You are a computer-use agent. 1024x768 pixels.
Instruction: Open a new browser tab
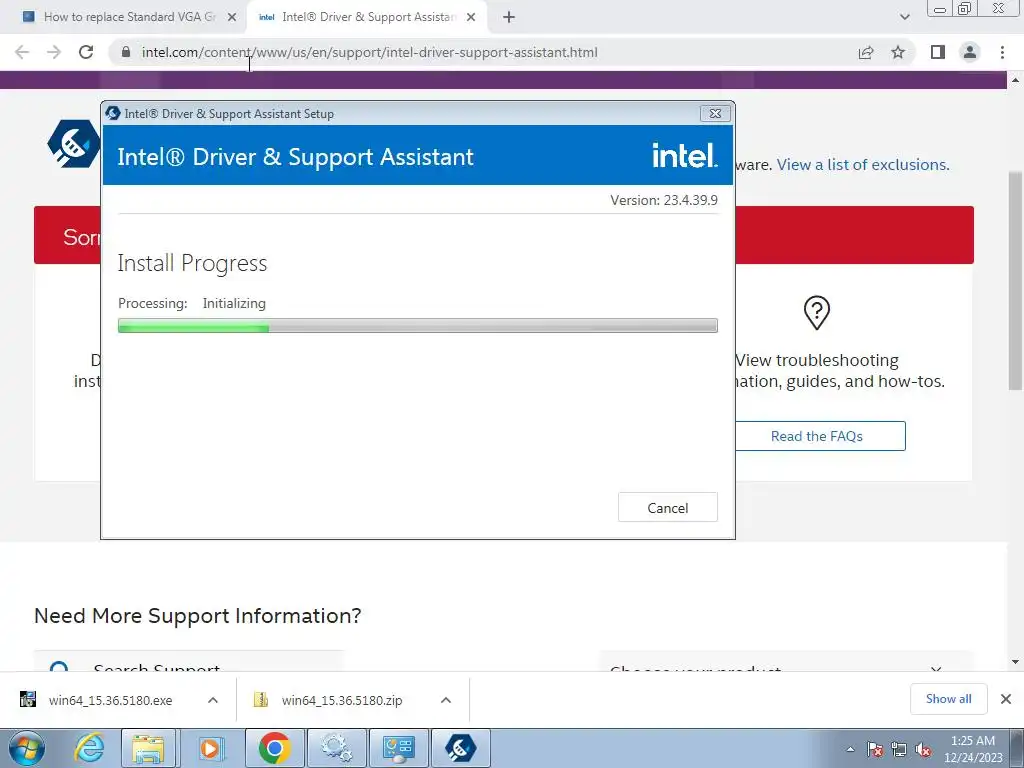pyautogui.click(x=509, y=18)
